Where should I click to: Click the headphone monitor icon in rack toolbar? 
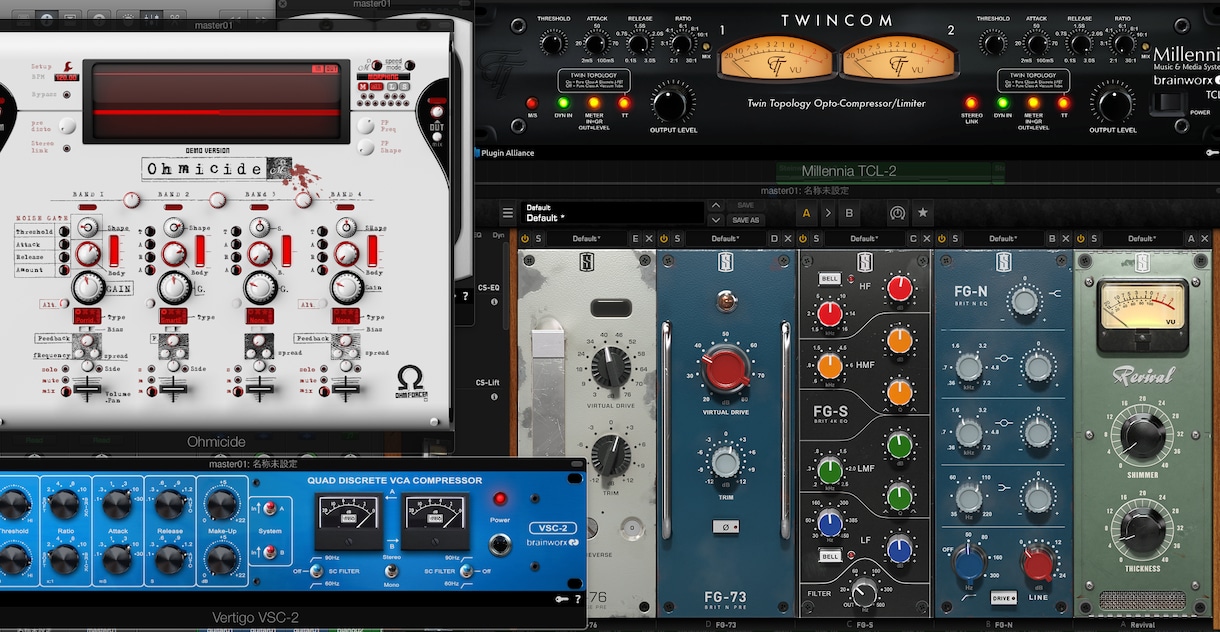897,213
